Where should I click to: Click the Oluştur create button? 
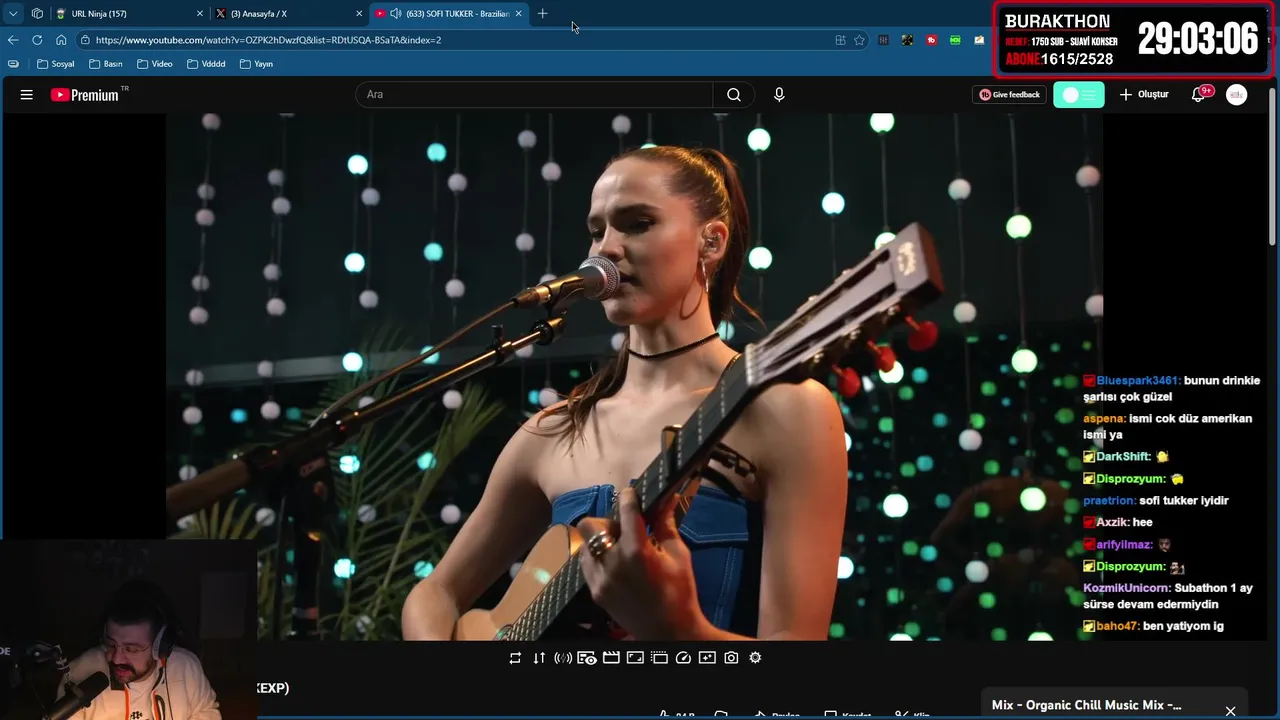click(x=1144, y=95)
